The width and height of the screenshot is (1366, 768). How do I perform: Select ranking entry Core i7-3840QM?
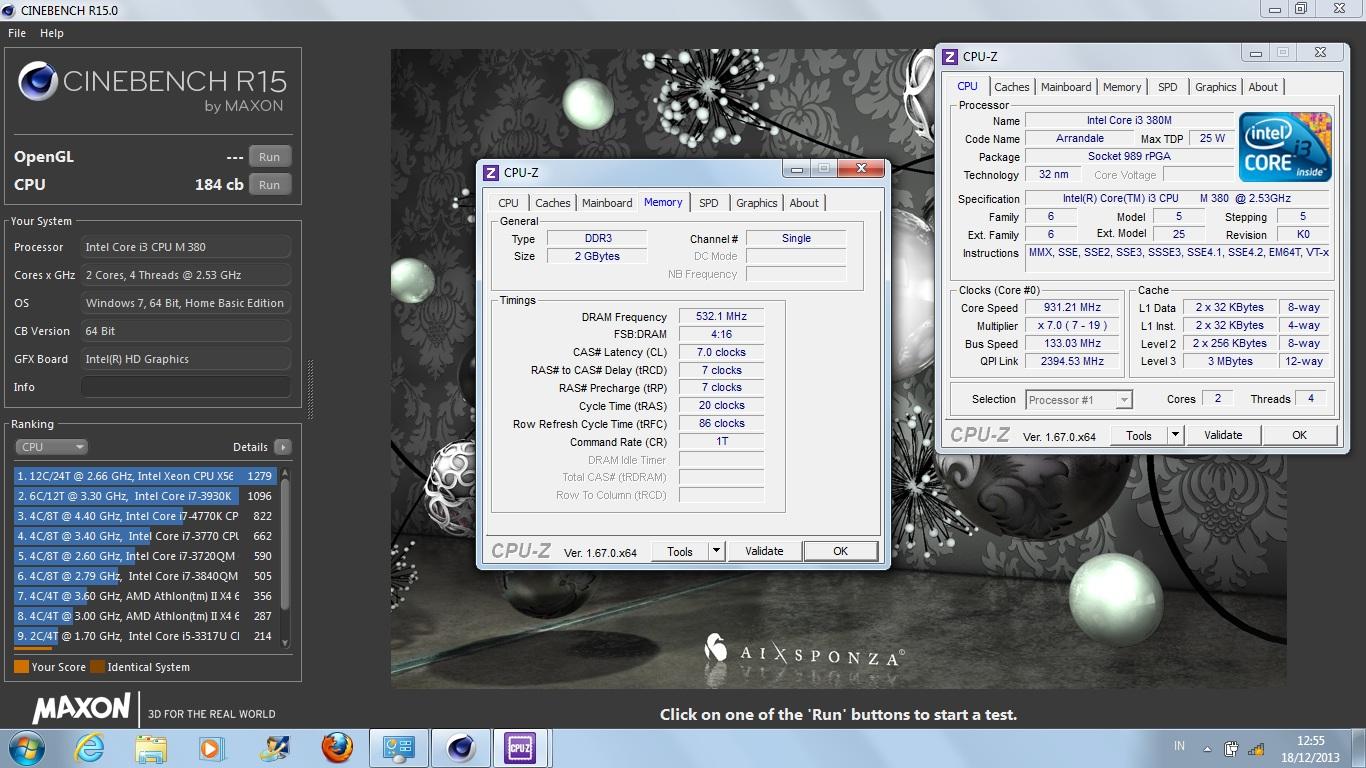(144, 576)
